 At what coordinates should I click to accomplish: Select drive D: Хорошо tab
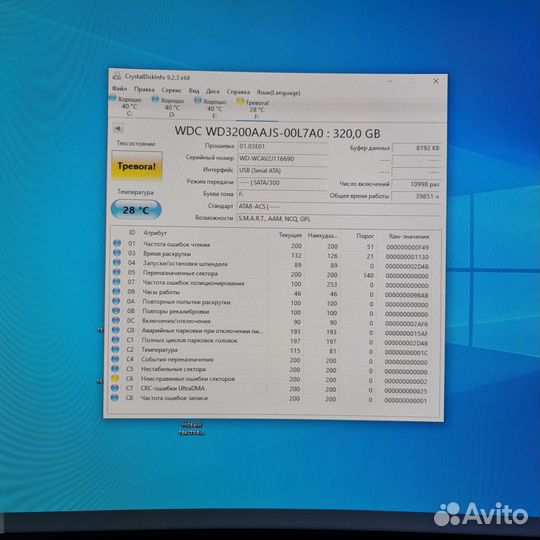[x=169, y=107]
